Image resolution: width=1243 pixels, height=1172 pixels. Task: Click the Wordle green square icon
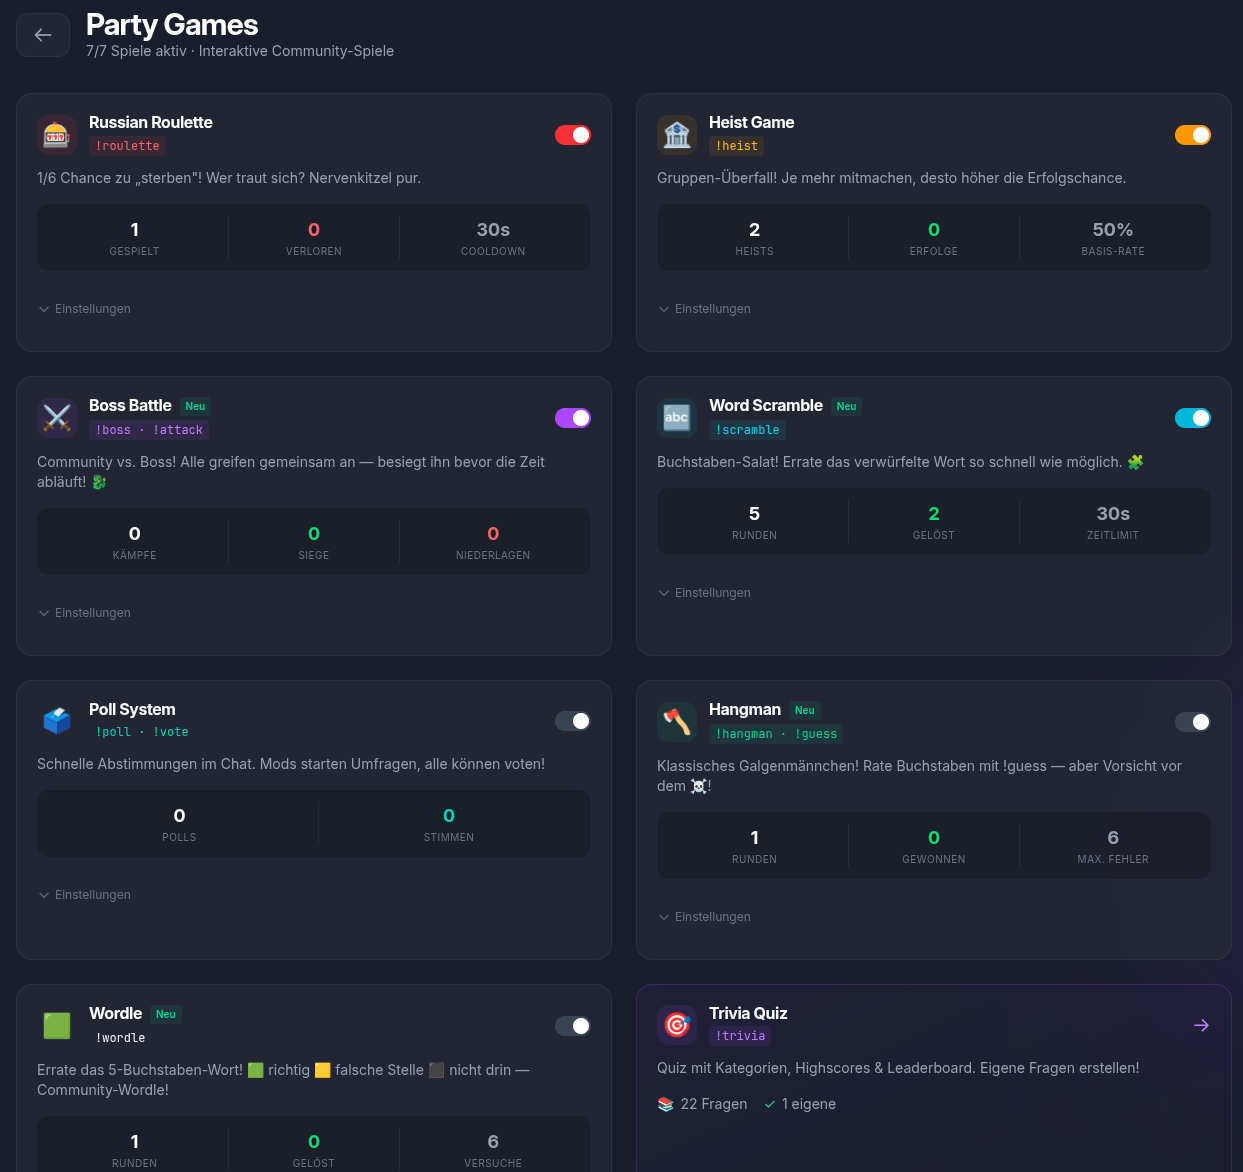pyautogui.click(x=57, y=1025)
